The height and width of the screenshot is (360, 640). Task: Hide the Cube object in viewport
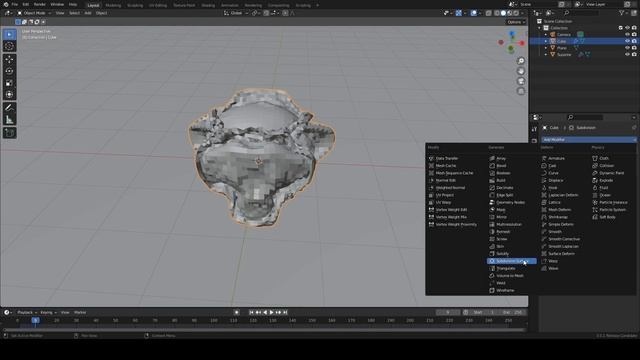coord(627,41)
